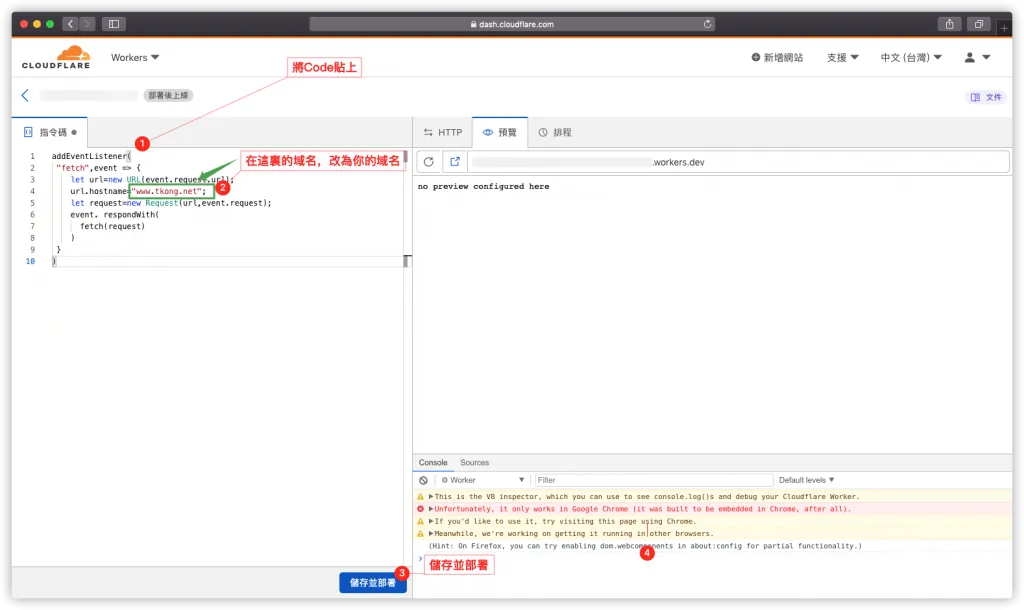1024x610 pixels.
Task: Open preview in new window icon
Action: [x=455, y=162]
